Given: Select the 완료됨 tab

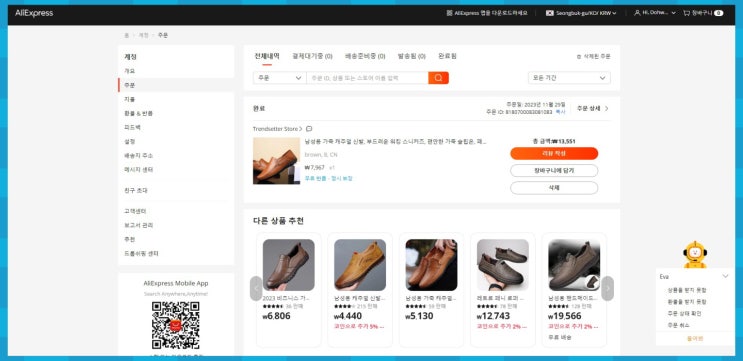Looking at the screenshot, I should tap(447, 56).
